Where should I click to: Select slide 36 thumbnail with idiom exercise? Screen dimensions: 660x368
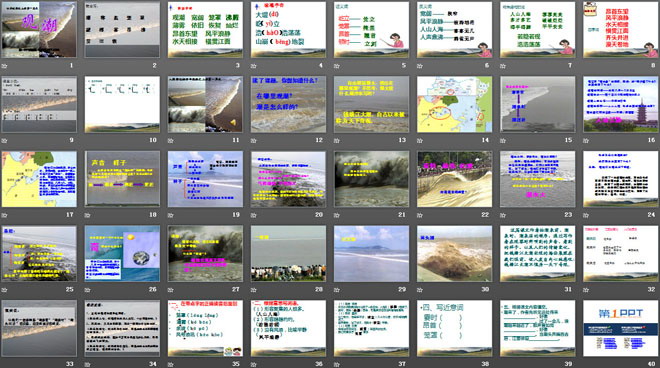pos(288,328)
